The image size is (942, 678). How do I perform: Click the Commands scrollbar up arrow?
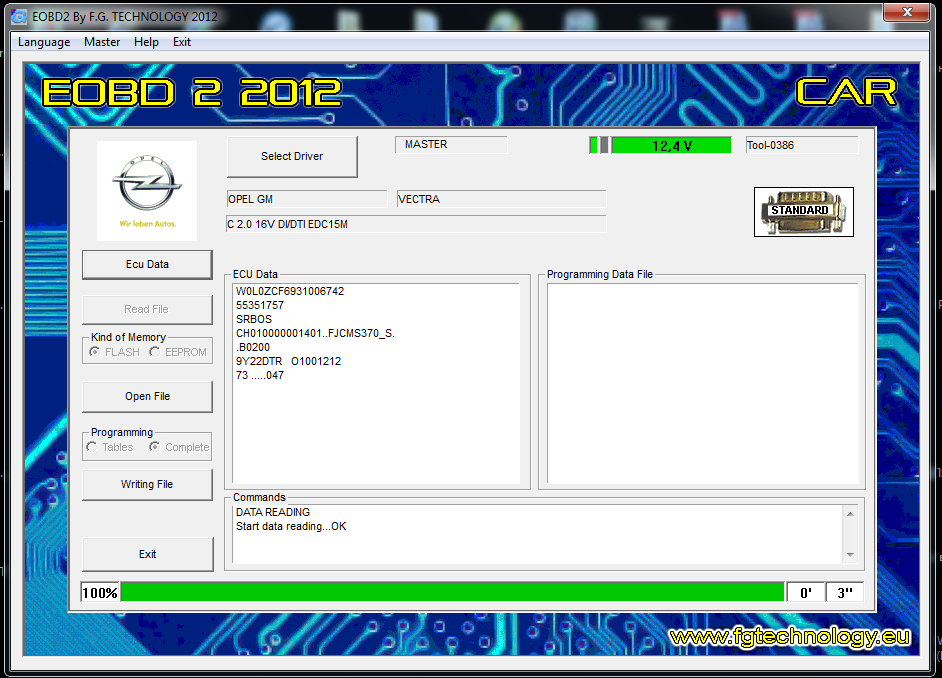coord(850,514)
